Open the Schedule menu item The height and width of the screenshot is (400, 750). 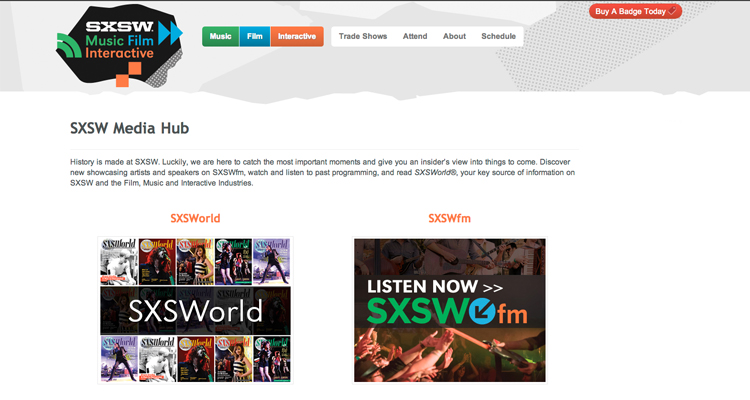498,36
